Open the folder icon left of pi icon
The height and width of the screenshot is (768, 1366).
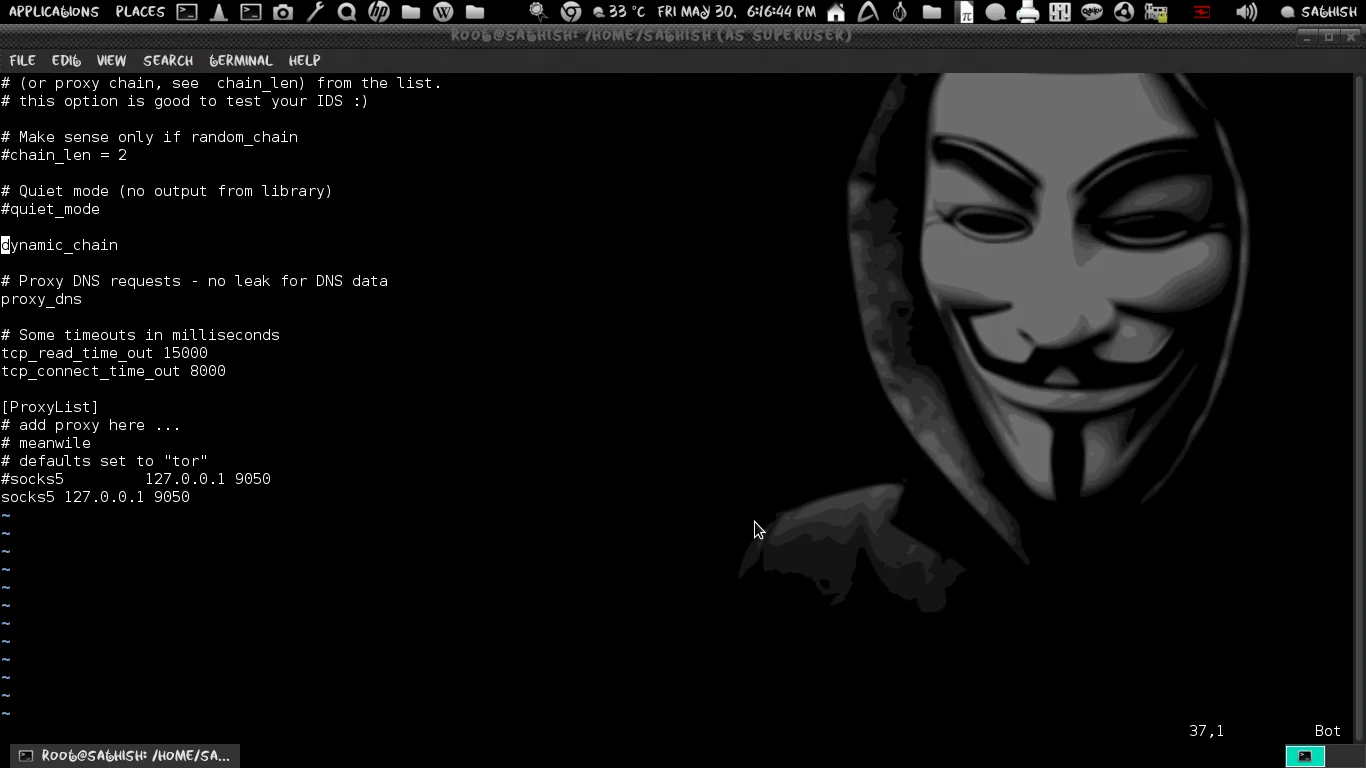pos(932,12)
